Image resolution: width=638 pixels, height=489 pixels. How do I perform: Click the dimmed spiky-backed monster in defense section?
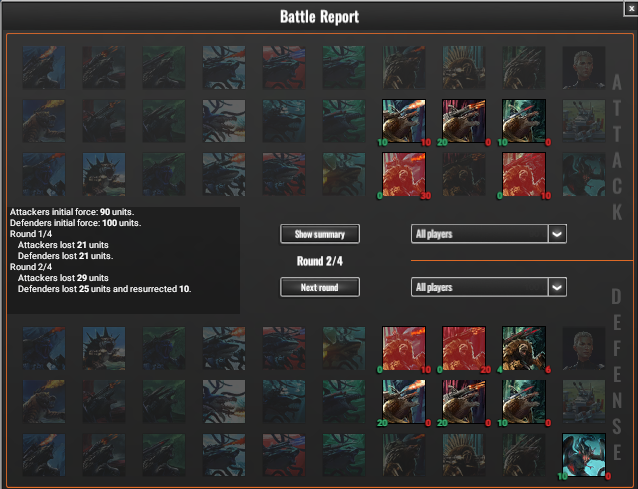pos(104,348)
